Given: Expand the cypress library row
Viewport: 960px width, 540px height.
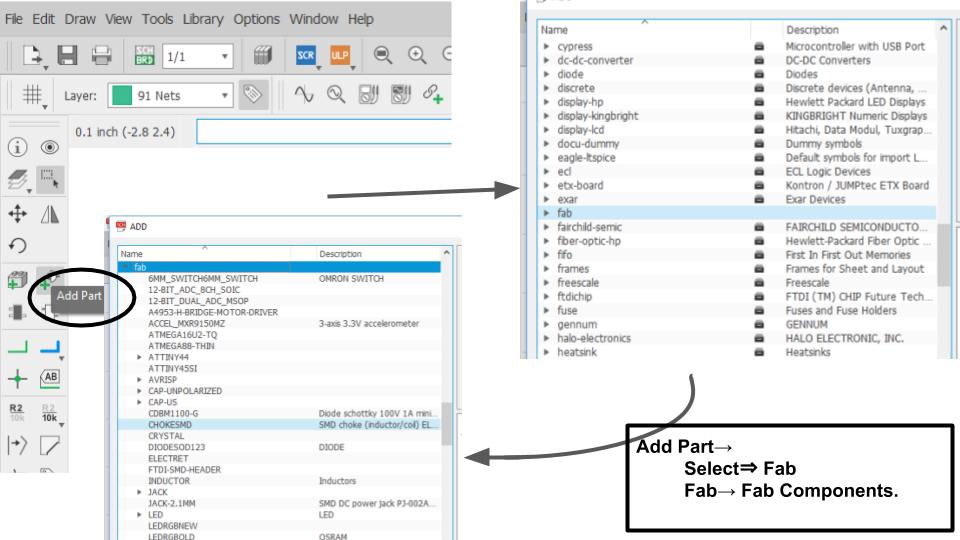Looking at the screenshot, I should [546, 47].
